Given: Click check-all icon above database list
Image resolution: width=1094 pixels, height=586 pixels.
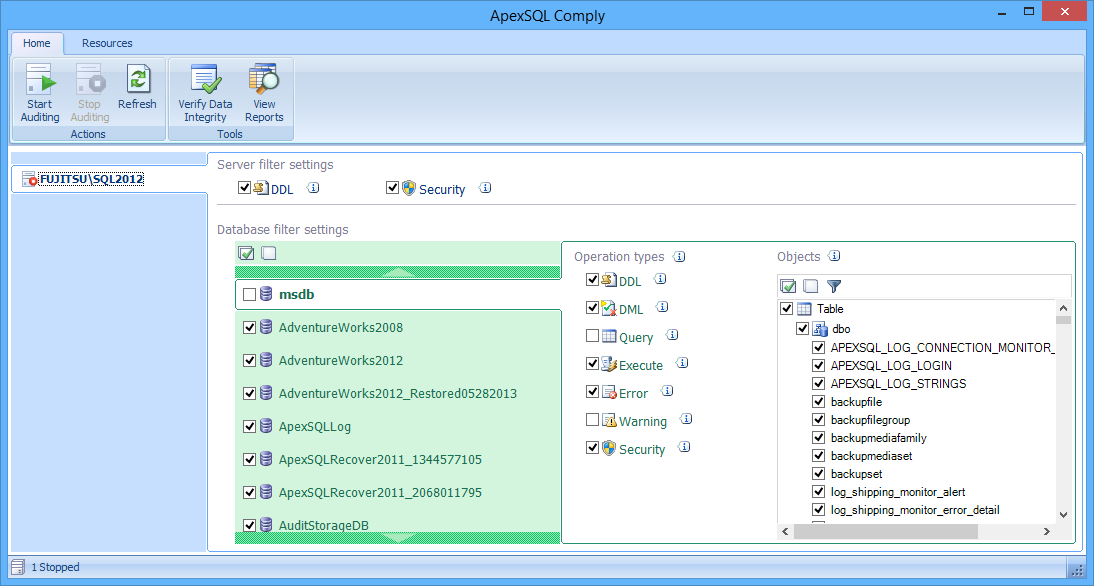Looking at the screenshot, I should coord(246,253).
